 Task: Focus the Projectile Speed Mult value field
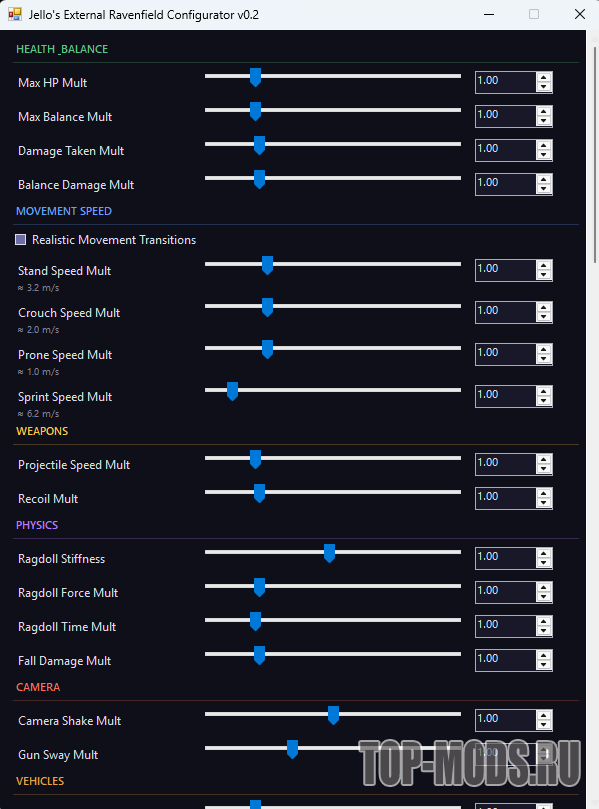505,464
